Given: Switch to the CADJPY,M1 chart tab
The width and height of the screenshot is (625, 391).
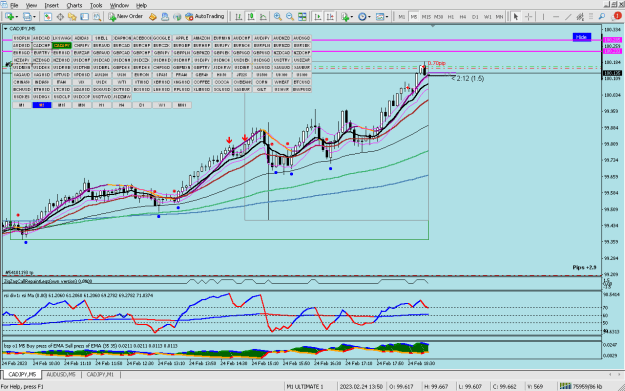Looking at the screenshot, I should (100, 375).
